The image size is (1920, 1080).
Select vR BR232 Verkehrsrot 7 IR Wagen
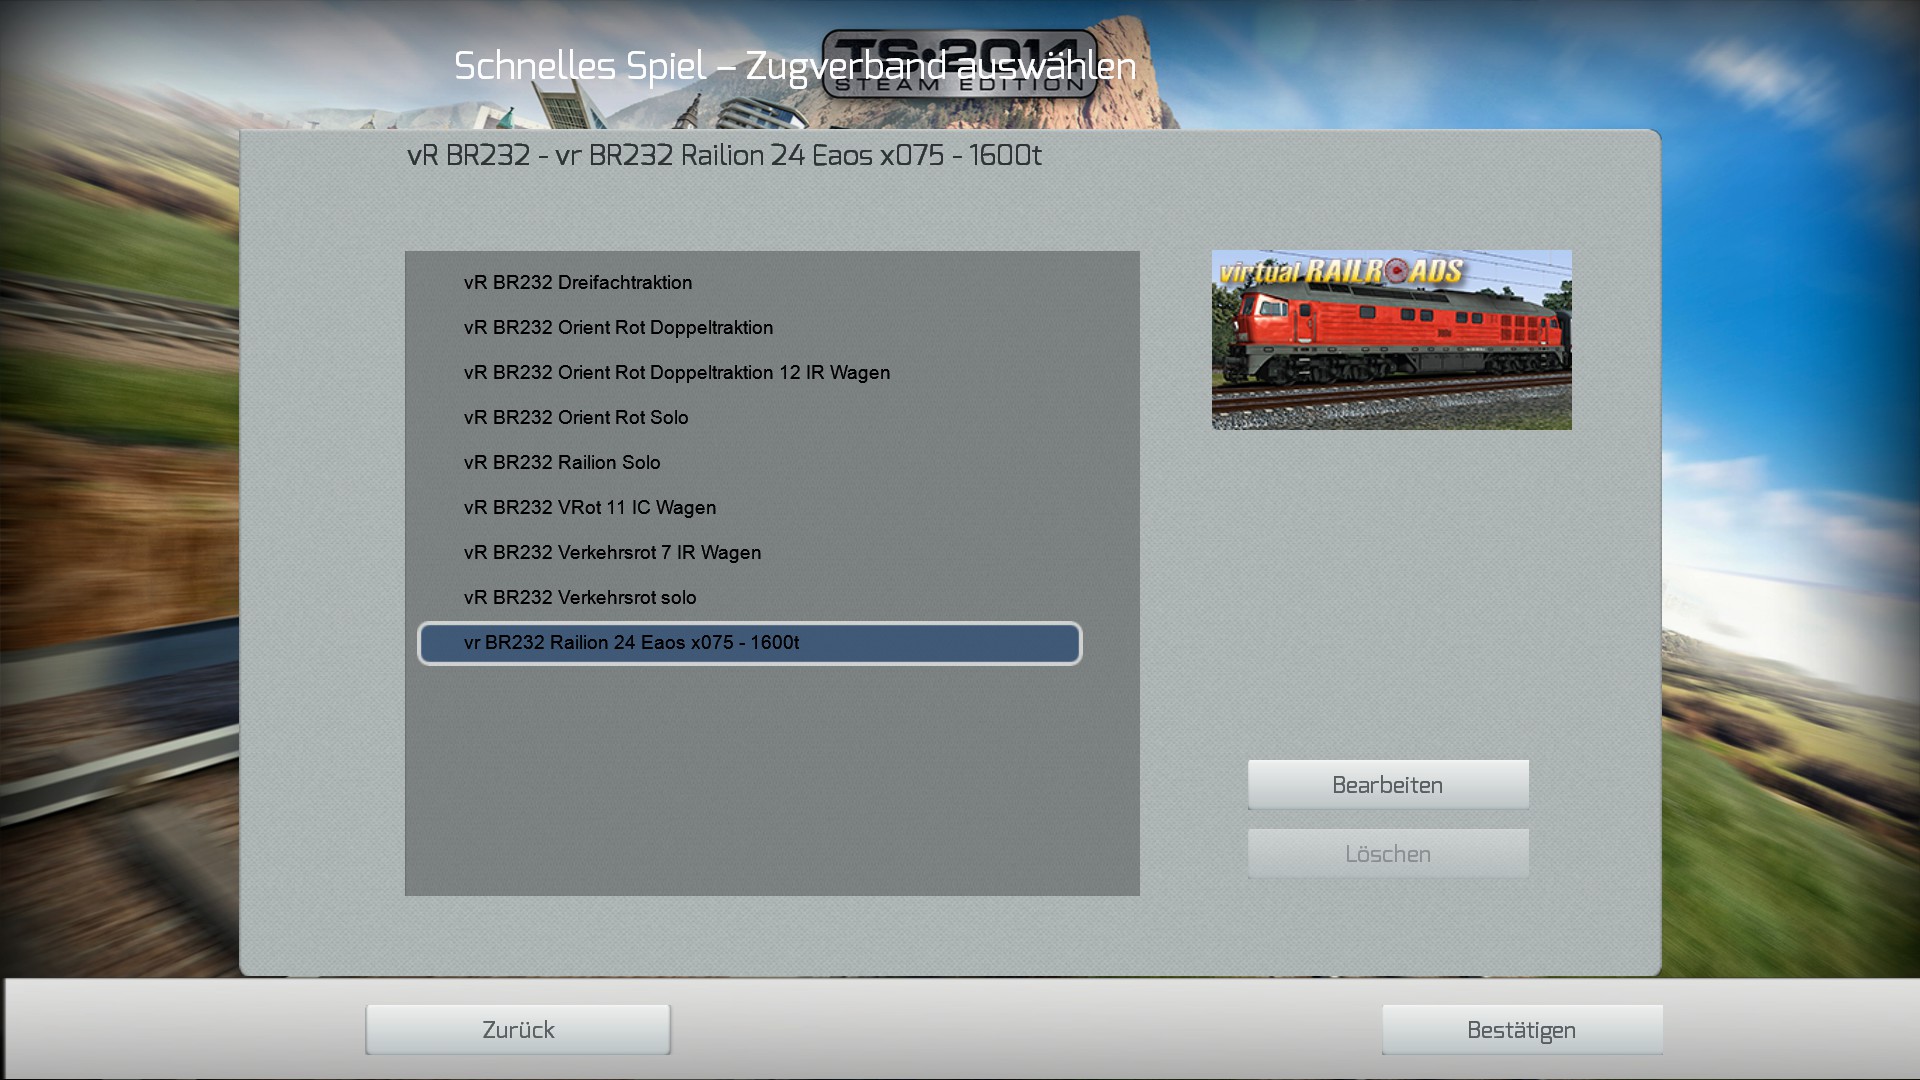pyautogui.click(x=612, y=553)
